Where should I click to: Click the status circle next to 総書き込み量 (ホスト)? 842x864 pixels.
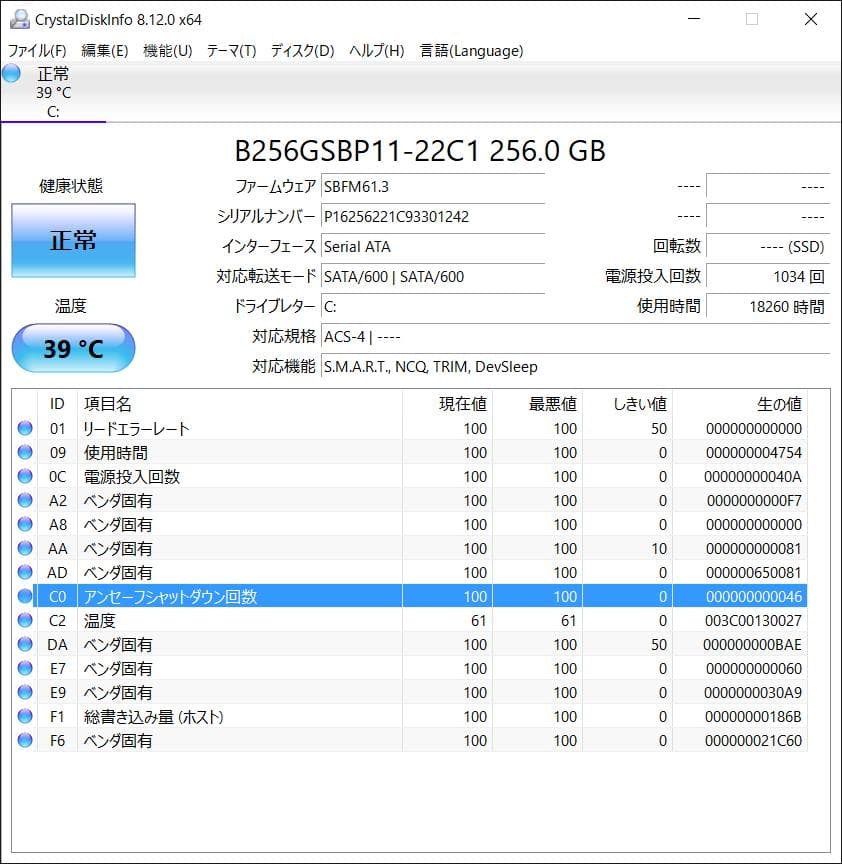[24, 716]
